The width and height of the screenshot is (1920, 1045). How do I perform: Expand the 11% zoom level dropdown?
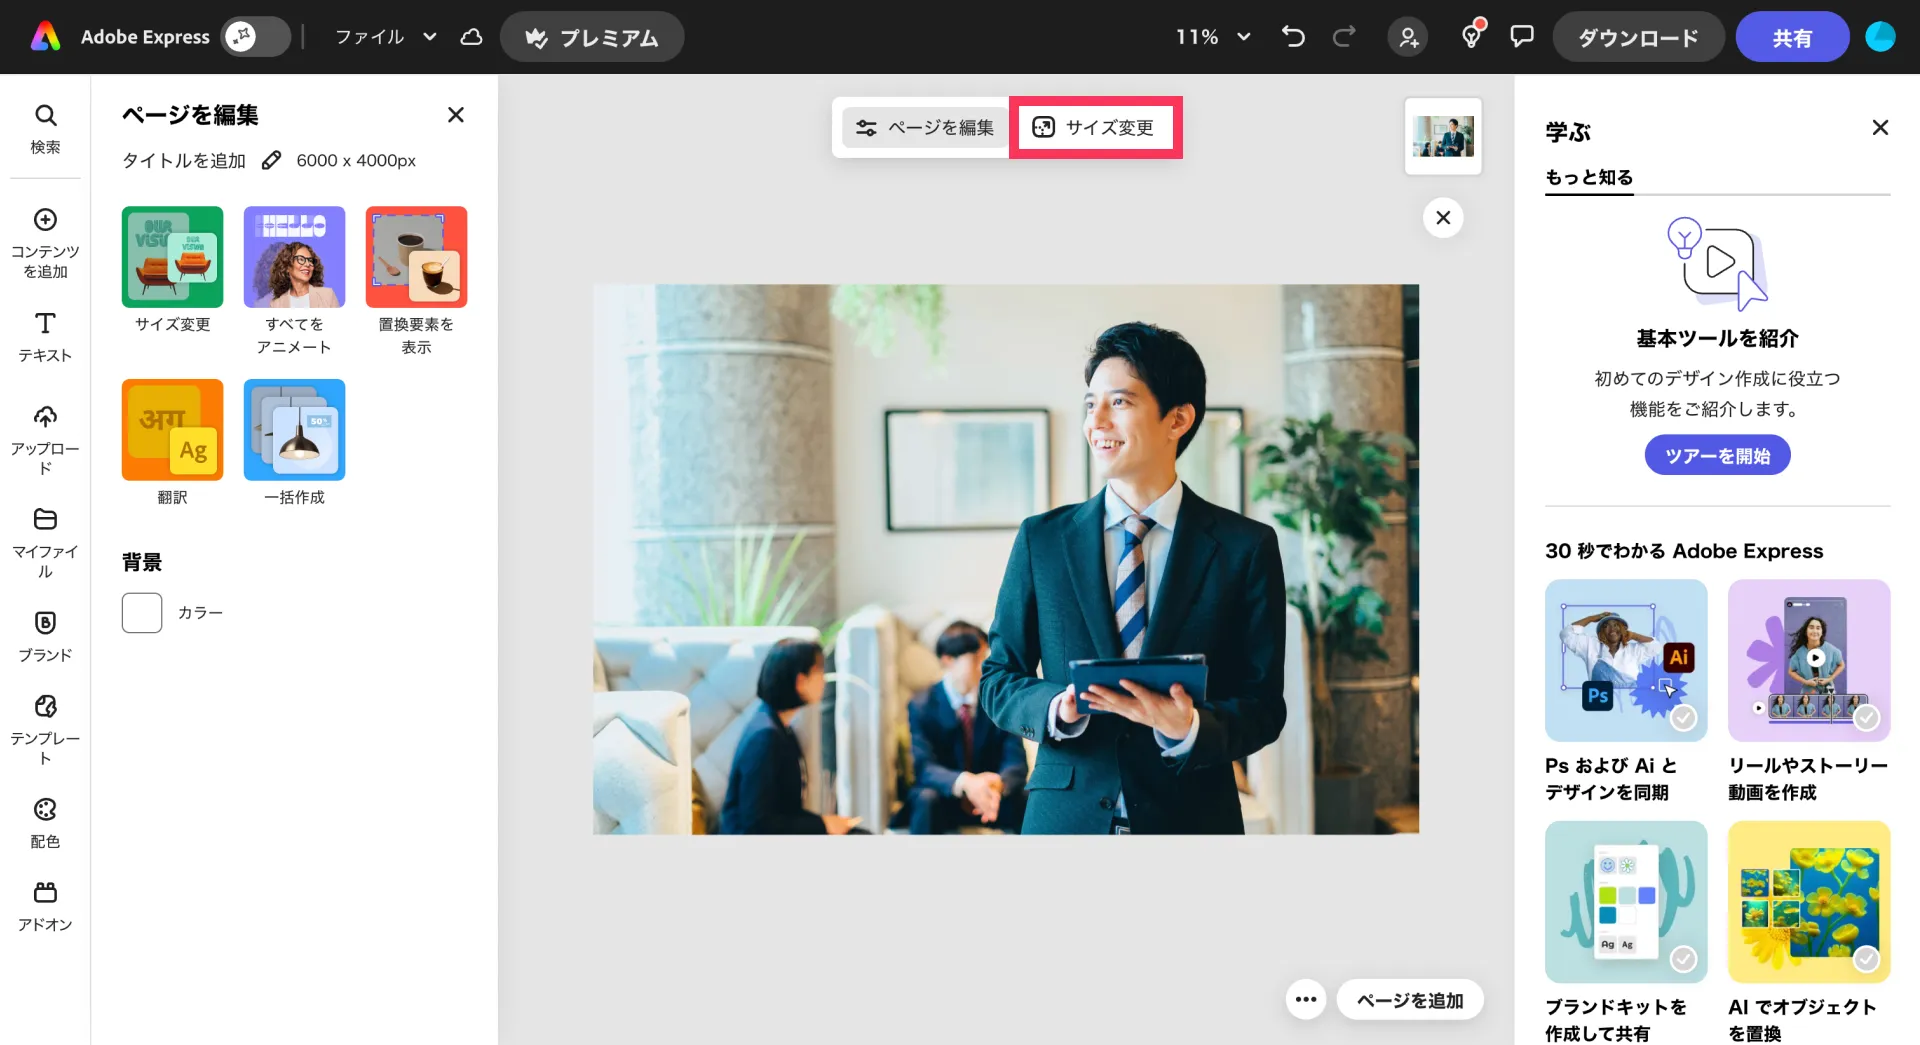(x=1213, y=37)
